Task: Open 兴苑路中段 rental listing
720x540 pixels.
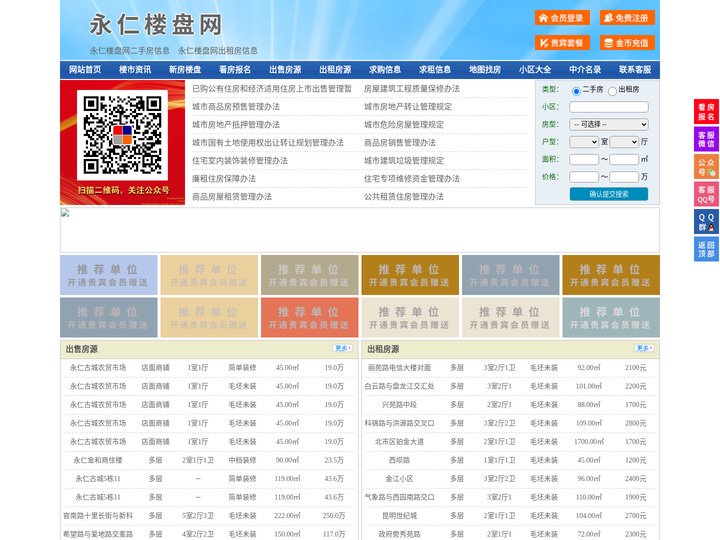Action: [x=399, y=405]
